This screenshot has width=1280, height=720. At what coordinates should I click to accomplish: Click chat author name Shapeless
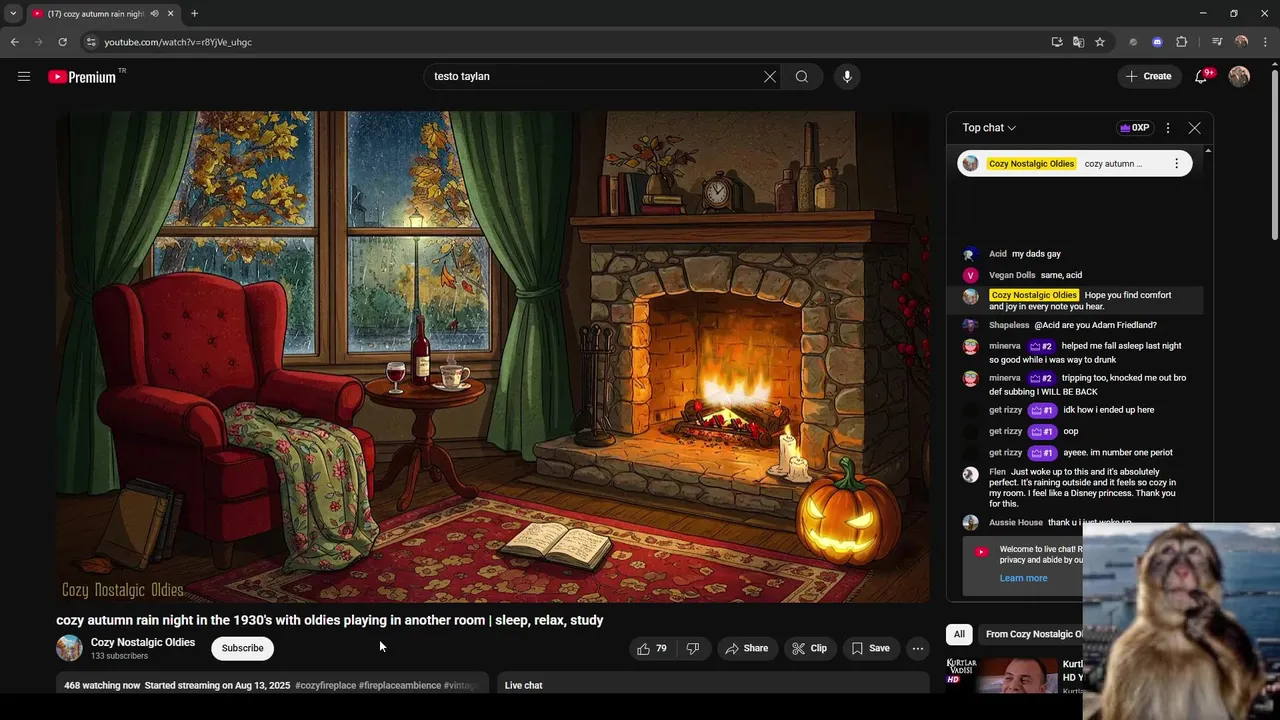pos(1009,325)
